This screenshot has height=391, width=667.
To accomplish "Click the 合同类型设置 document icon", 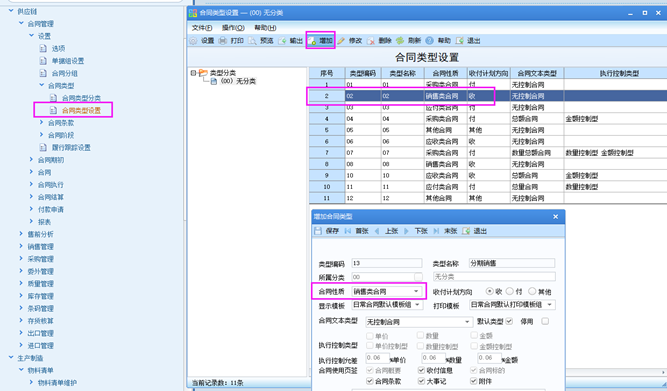I will [53, 110].
